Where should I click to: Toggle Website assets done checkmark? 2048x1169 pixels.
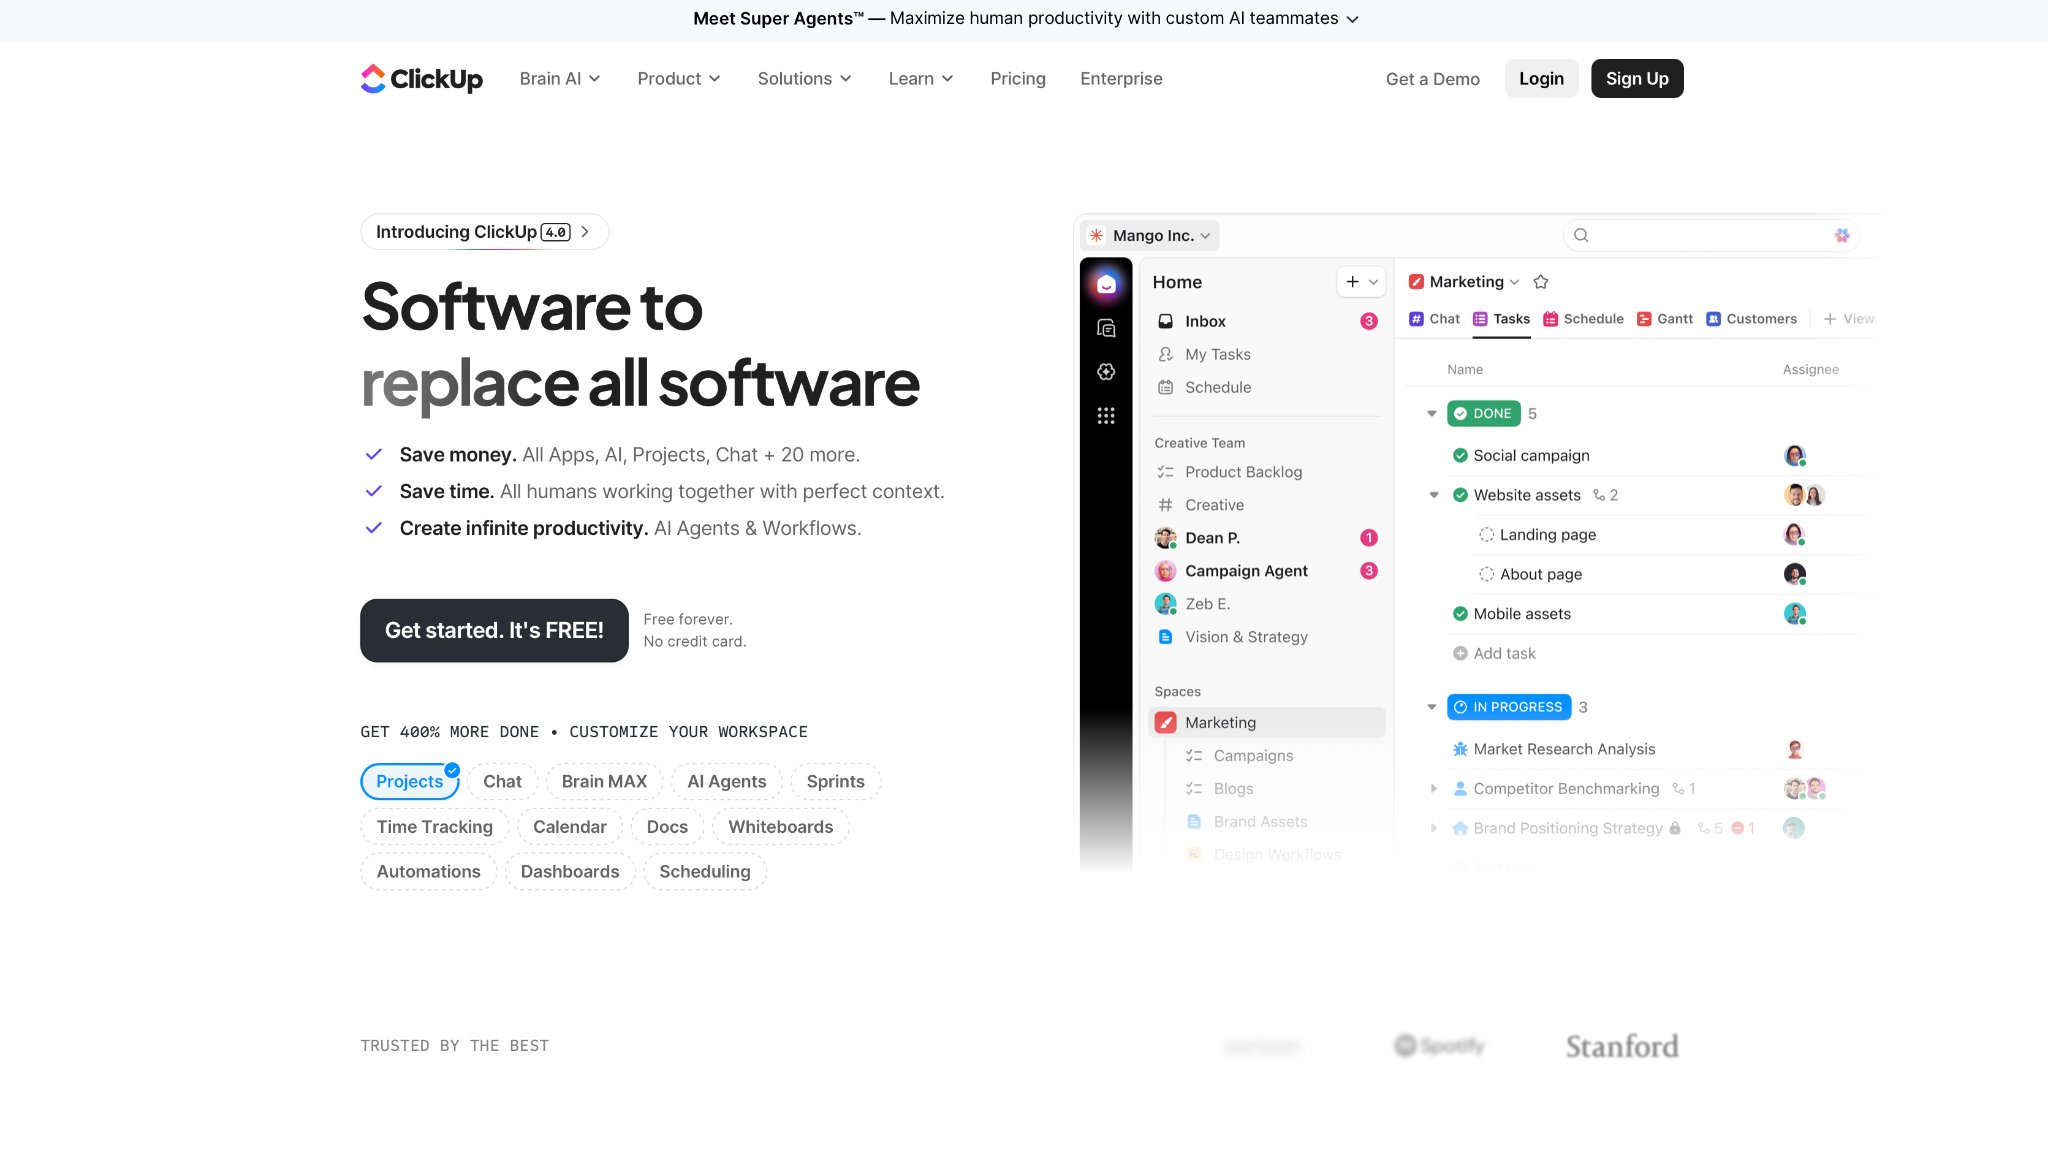(1460, 495)
